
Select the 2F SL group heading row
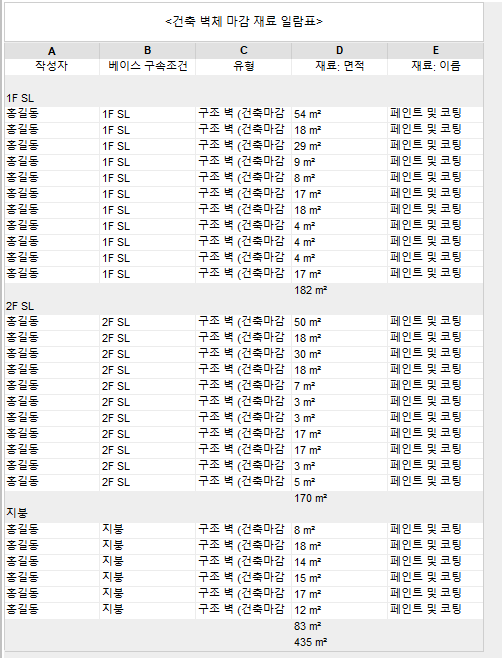click(244, 306)
